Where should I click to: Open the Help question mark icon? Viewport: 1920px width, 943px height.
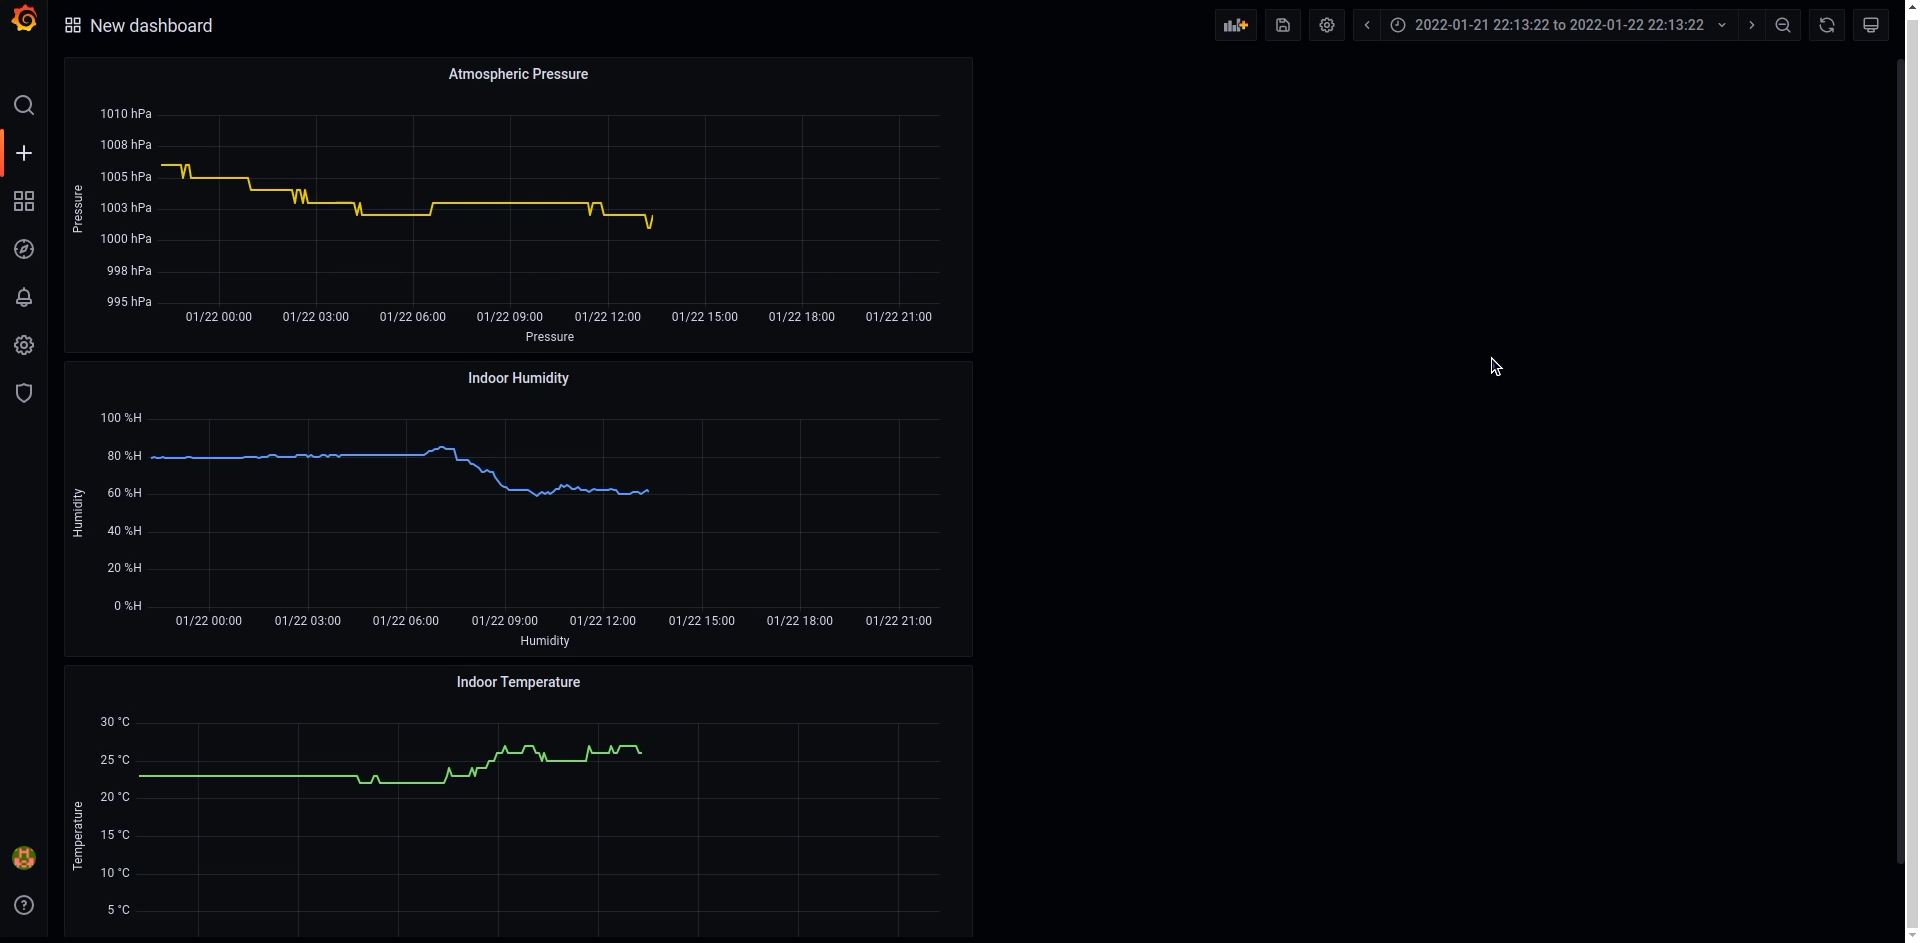(24, 906)
